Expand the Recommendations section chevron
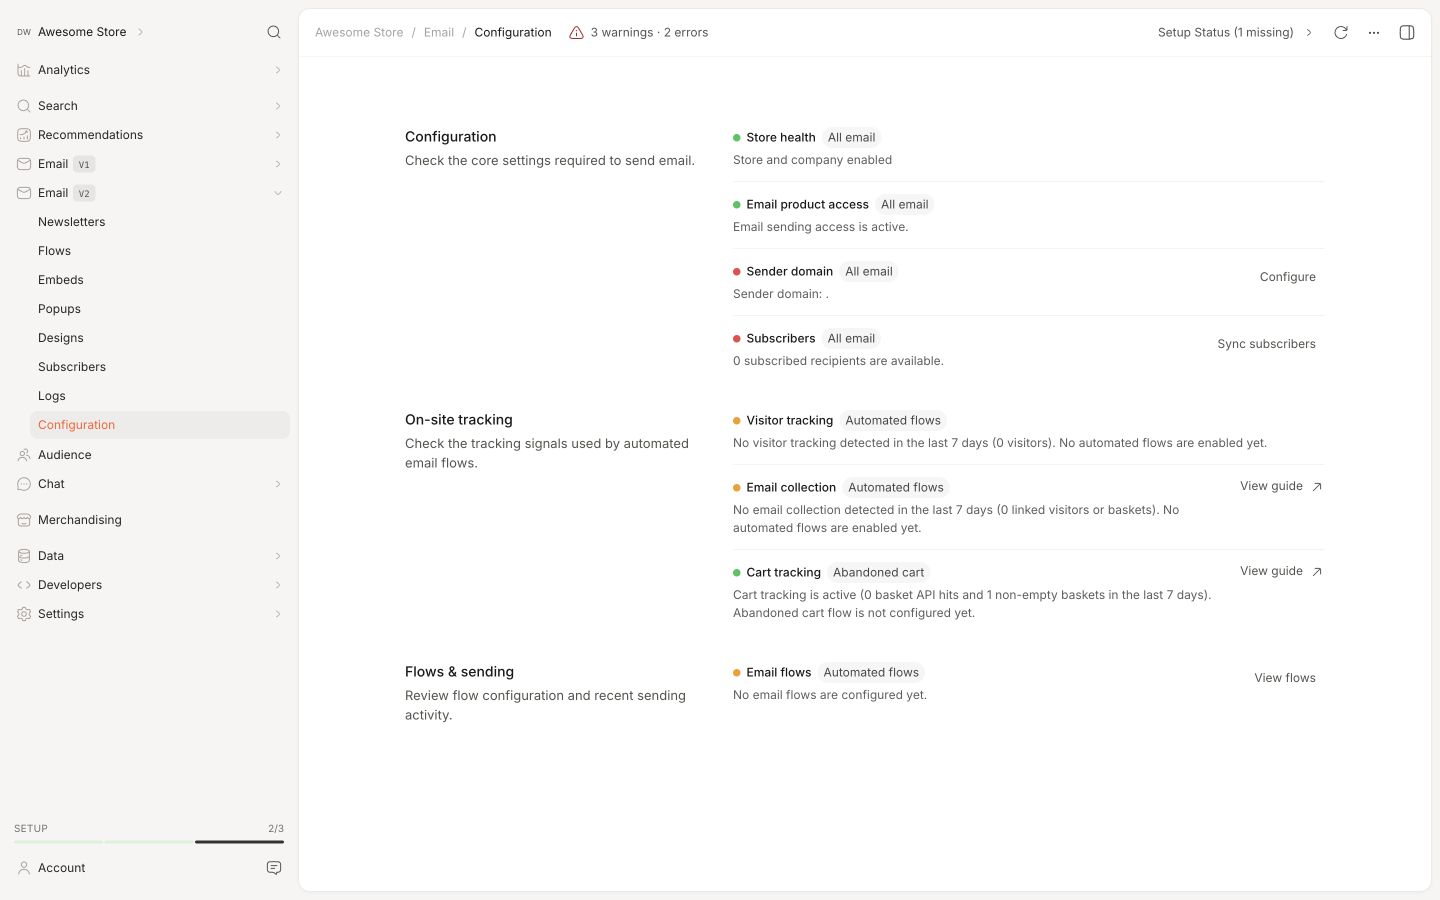Viewport: 1440px width, 900px height. [x=278, y=135]
